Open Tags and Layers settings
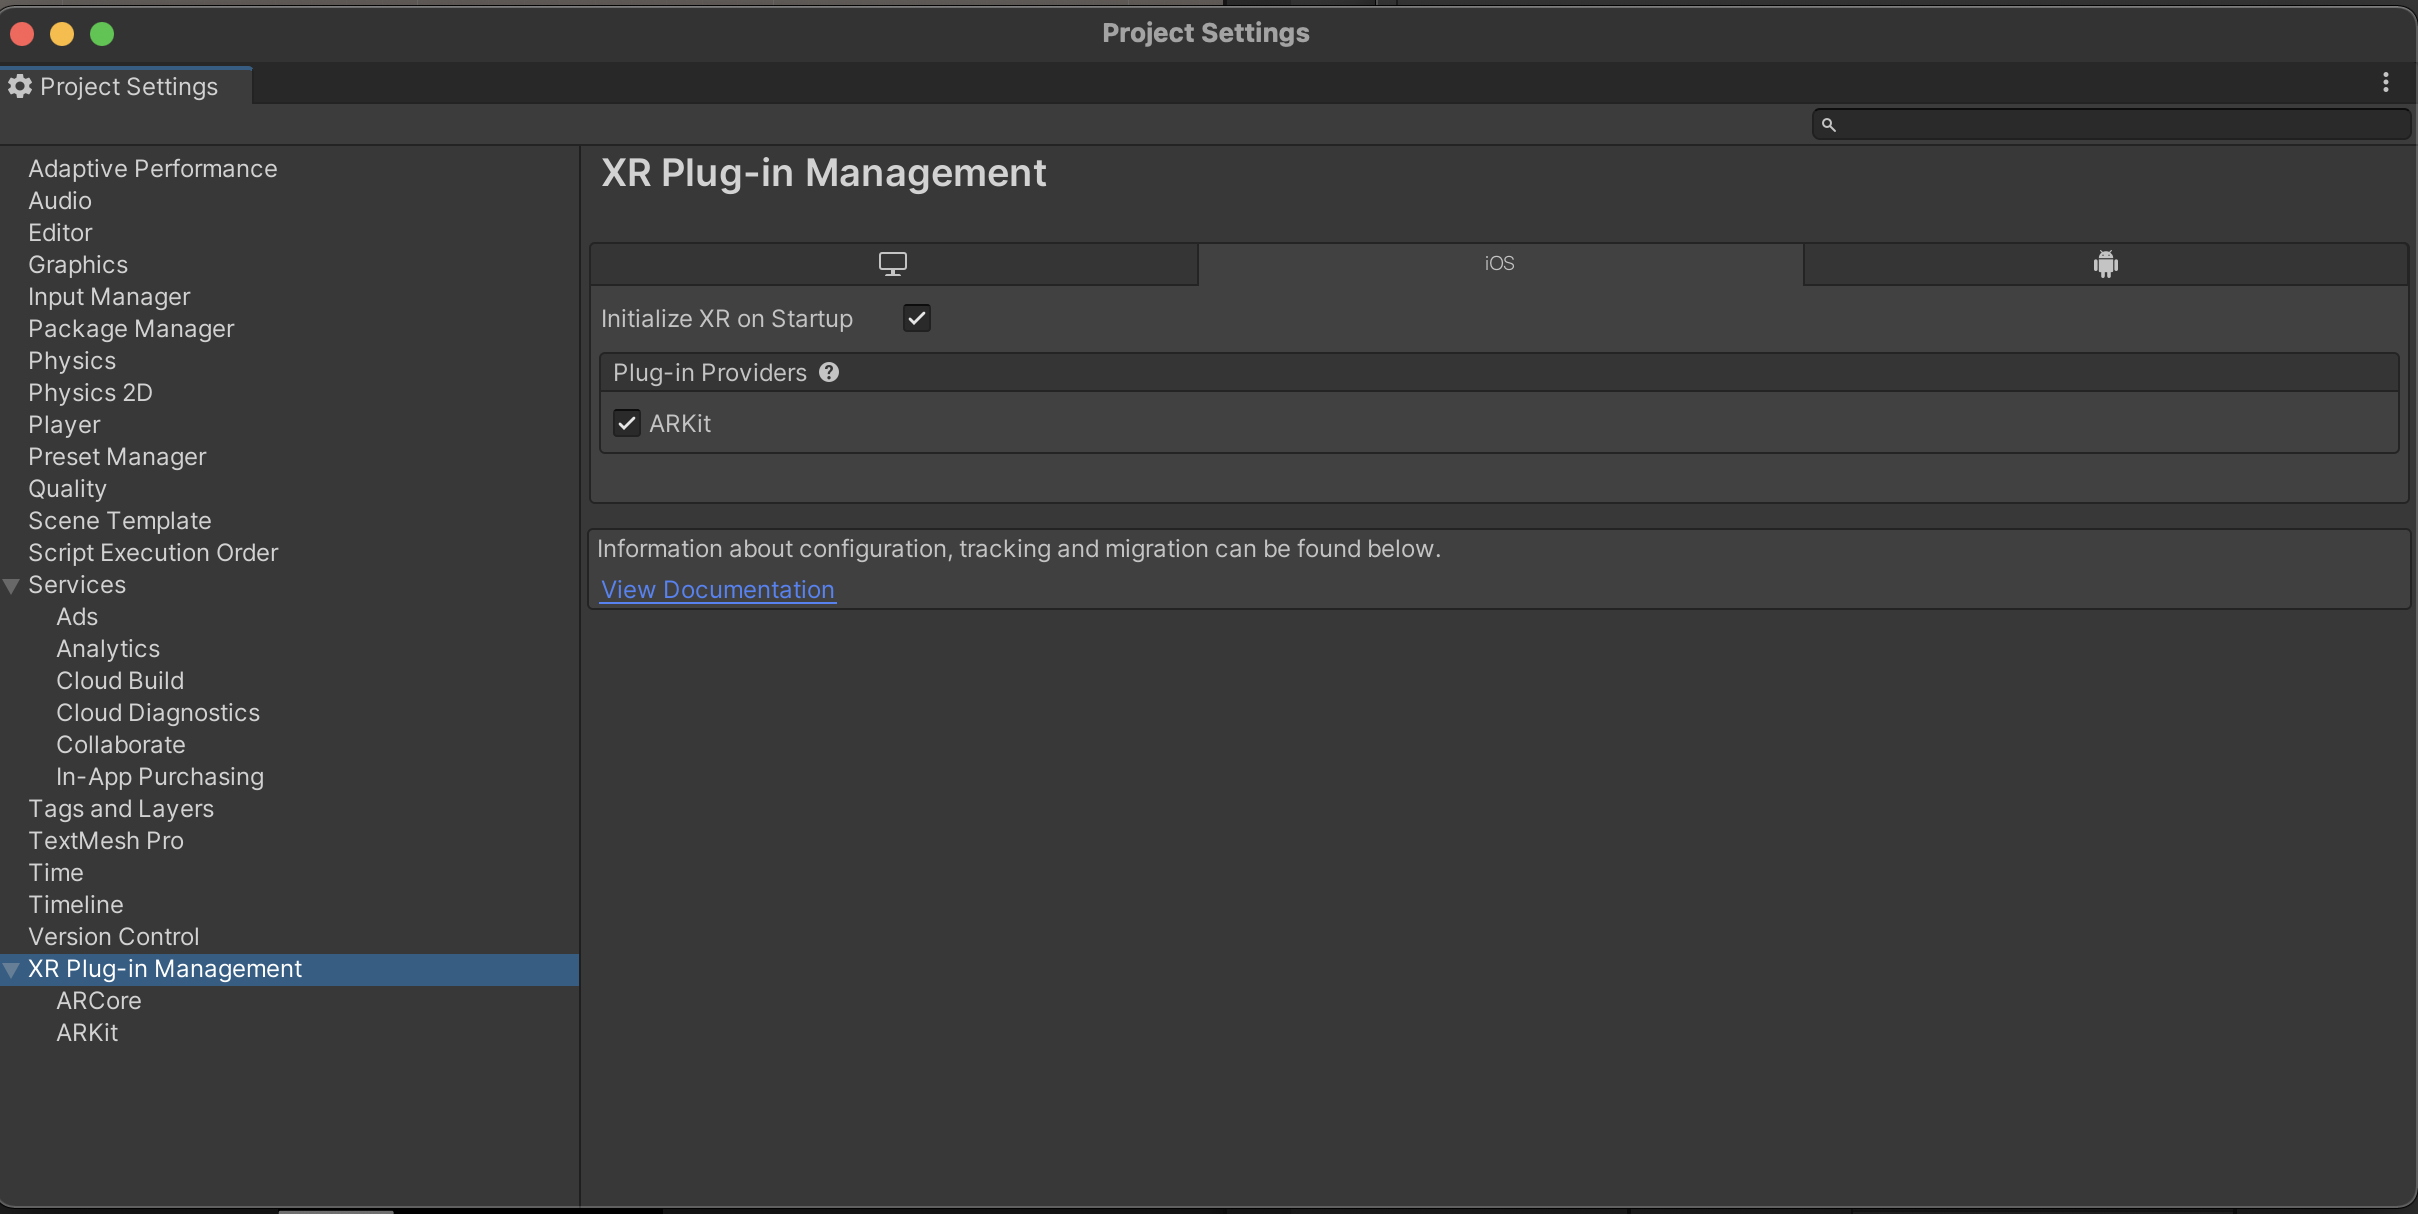 click(121, 809)
